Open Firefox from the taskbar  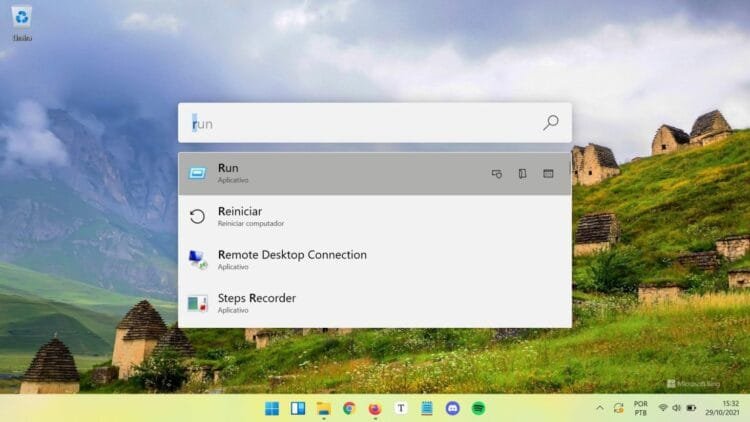pyautogui.click(x=375, y=408)
